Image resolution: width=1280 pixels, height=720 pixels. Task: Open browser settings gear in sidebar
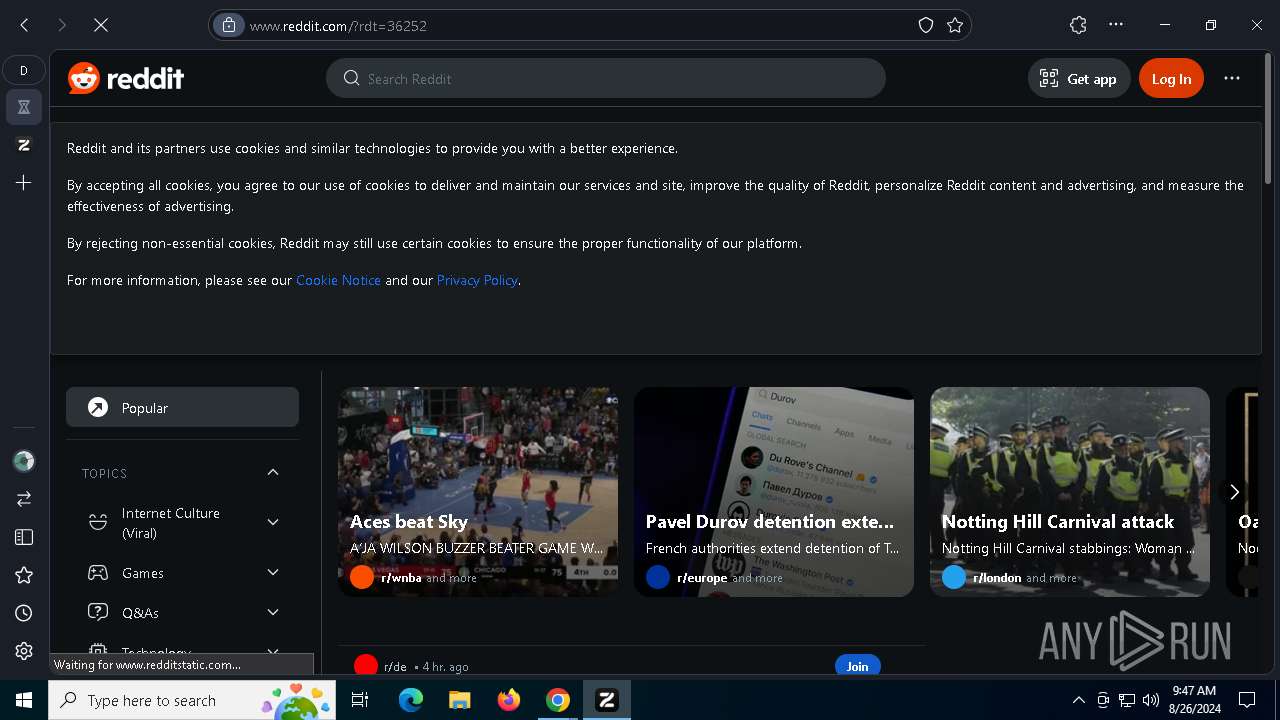coord(24,651)
